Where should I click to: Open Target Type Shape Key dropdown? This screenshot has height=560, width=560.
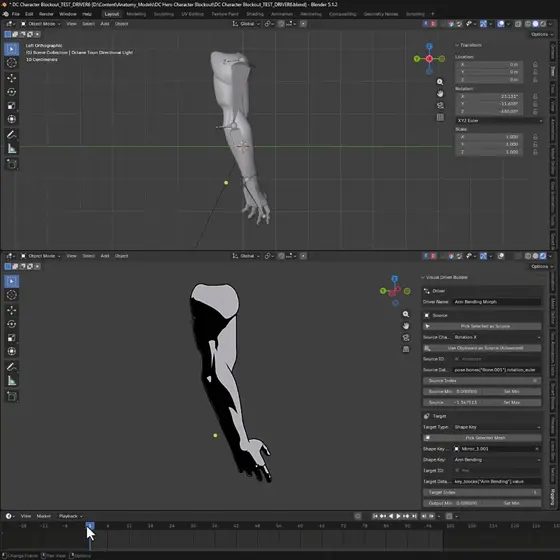(x=497, y=427)
